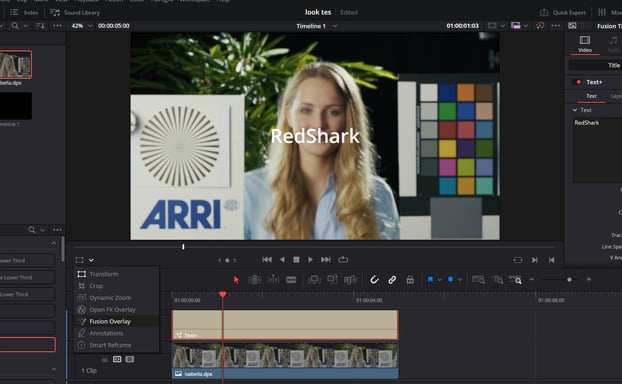The image size is (622, 384).
Task: Click the detail zoom icon
Action: (497, 280)
